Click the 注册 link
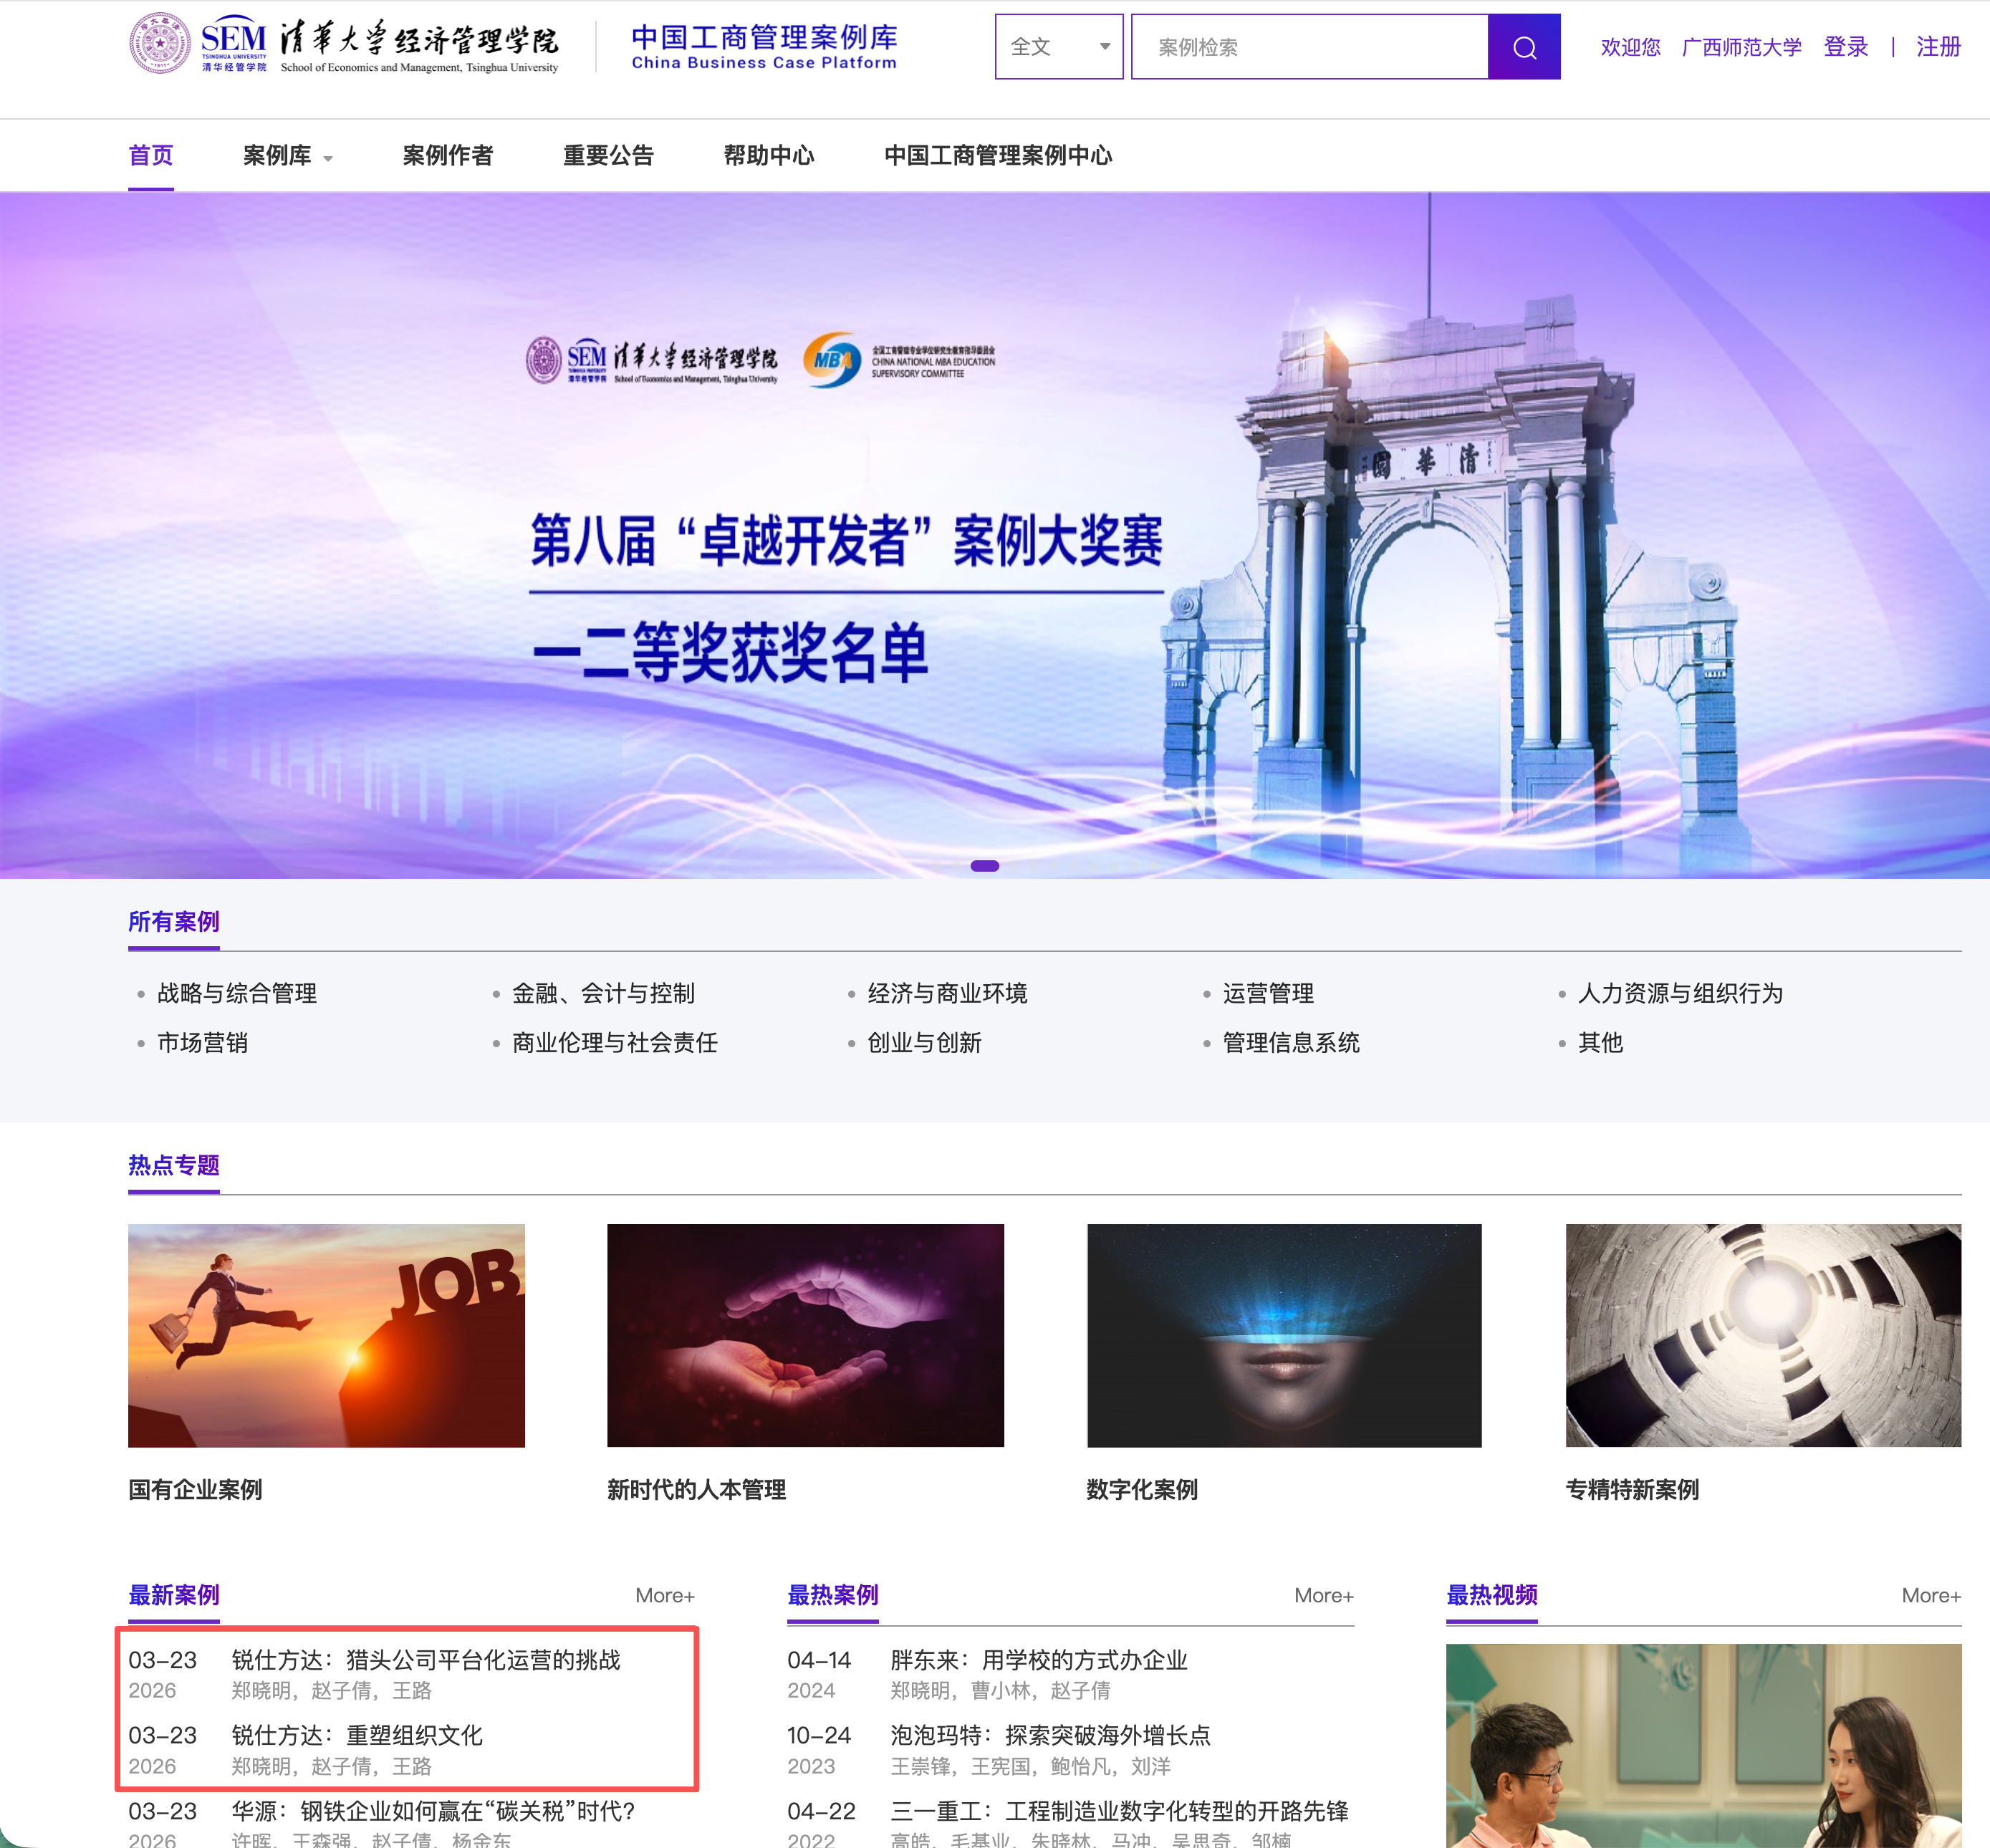This screenshot has height=1848, width=1990. click(x=1937, y=47)
